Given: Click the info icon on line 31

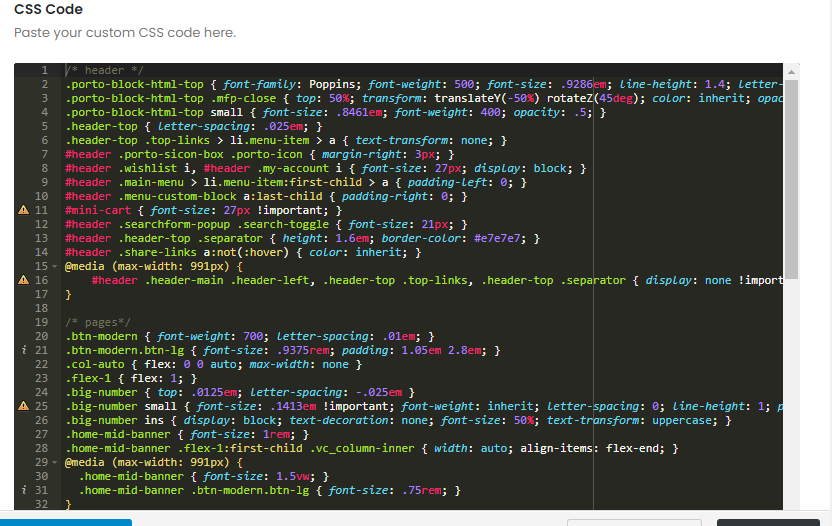Looking at the screenshot, I should [x=23, y=490].
